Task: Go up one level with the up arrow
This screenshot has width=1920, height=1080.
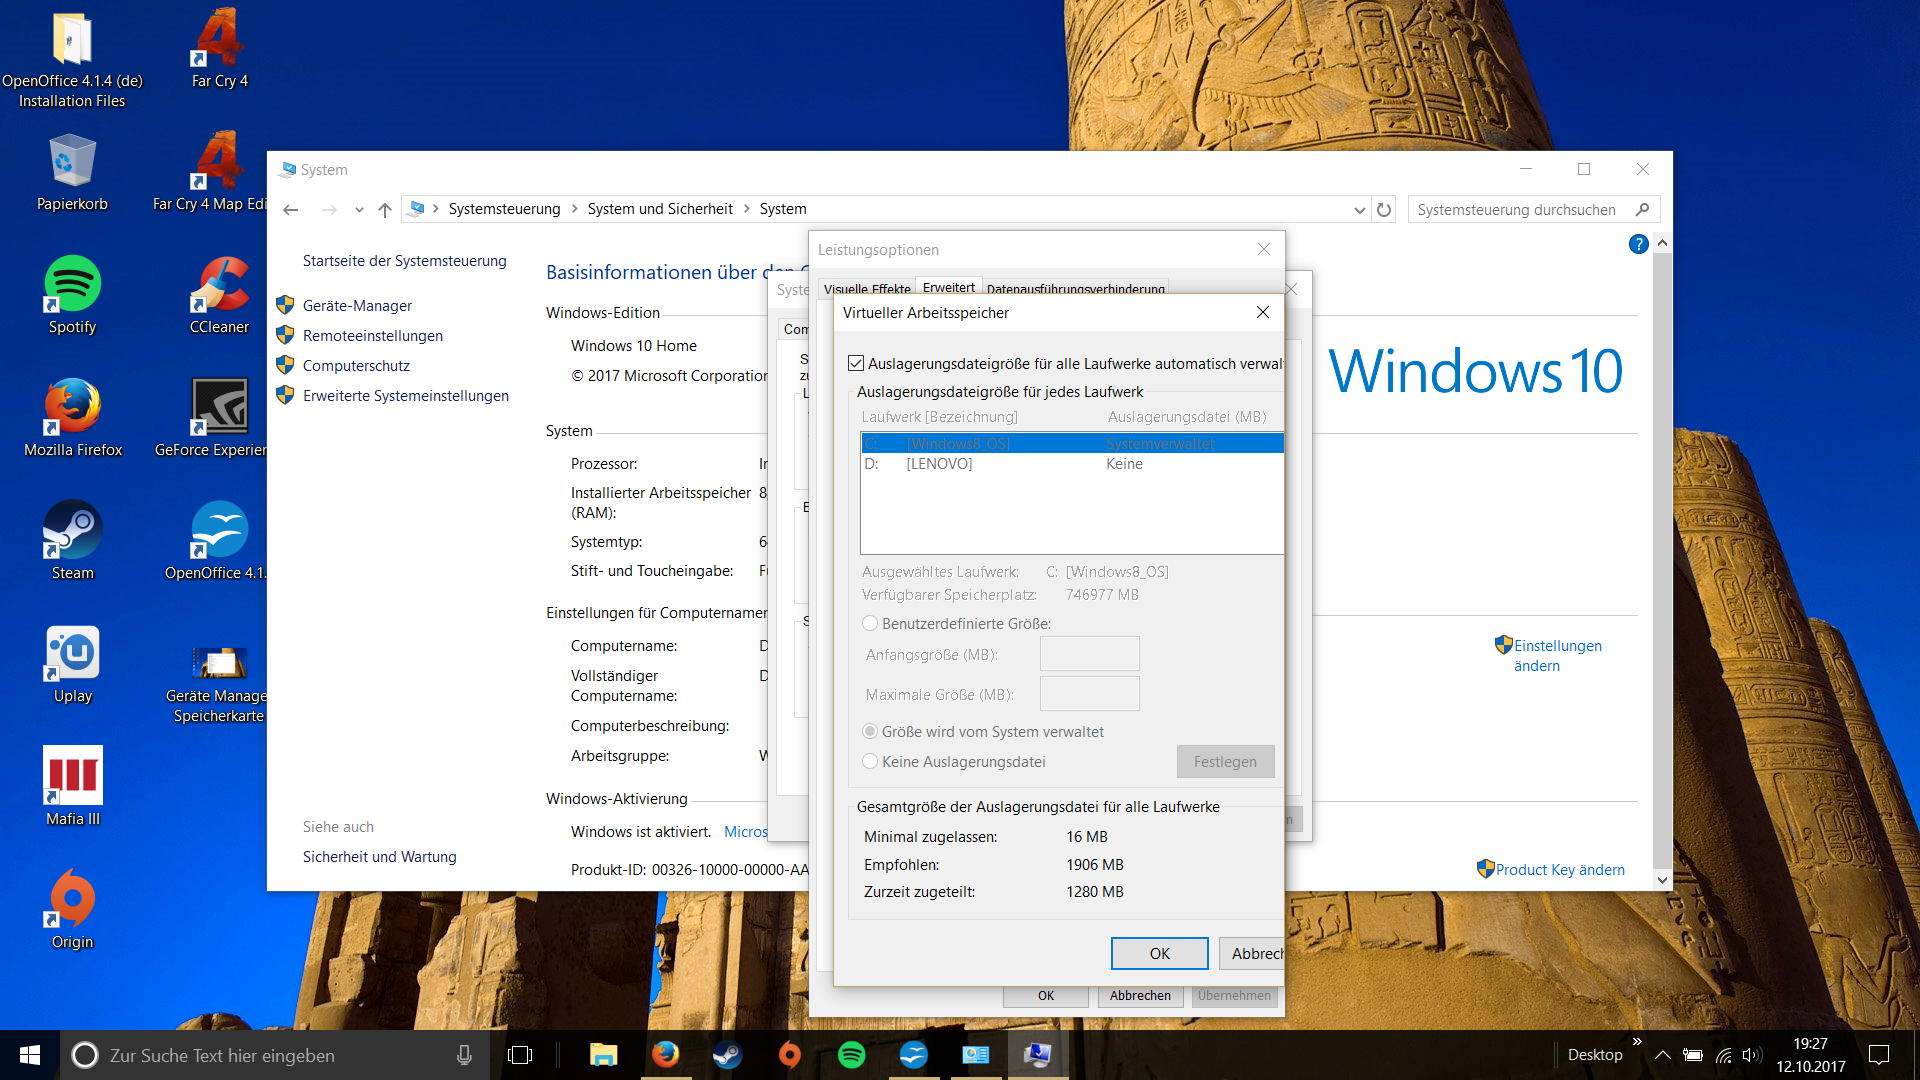Action: pos(385,210)
